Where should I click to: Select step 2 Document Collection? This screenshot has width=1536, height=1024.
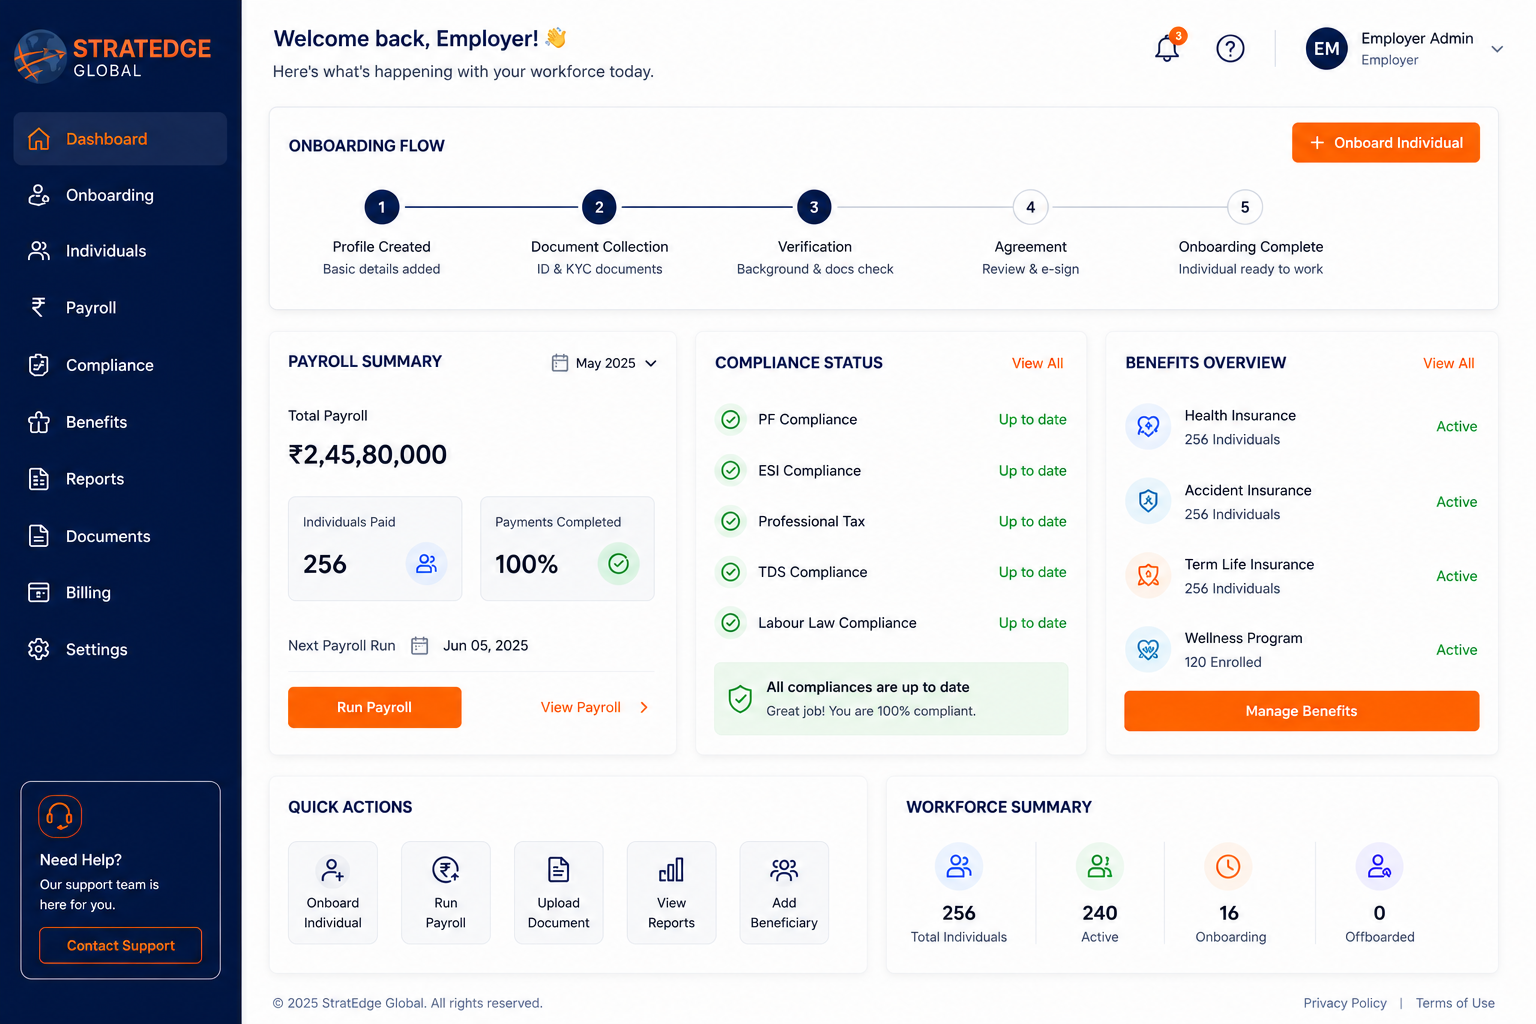coord(599,207)
